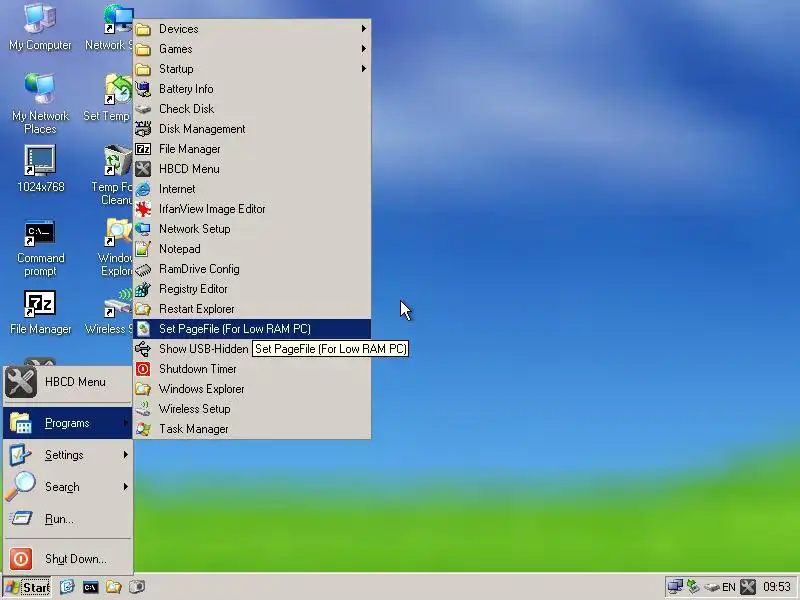
Task: Choose Shut Down... in Start menu
Action: [67, 559]
